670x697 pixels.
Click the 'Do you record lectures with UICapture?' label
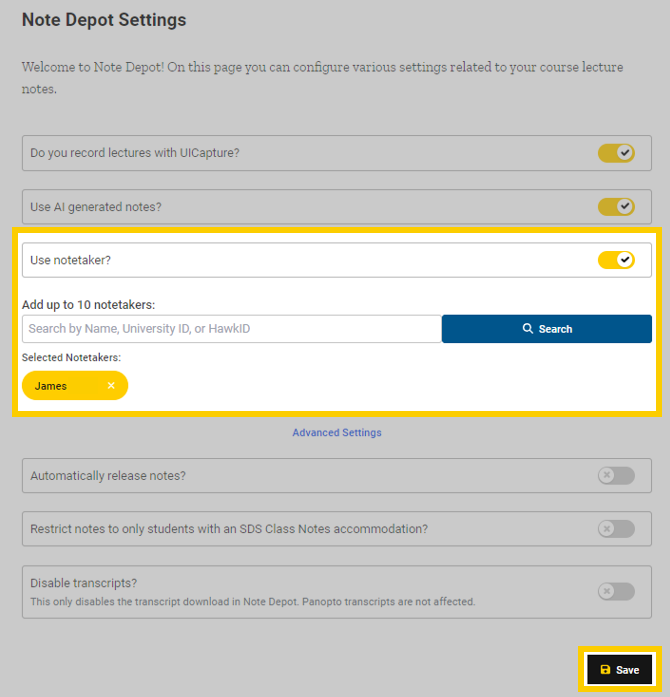point(134,153)
